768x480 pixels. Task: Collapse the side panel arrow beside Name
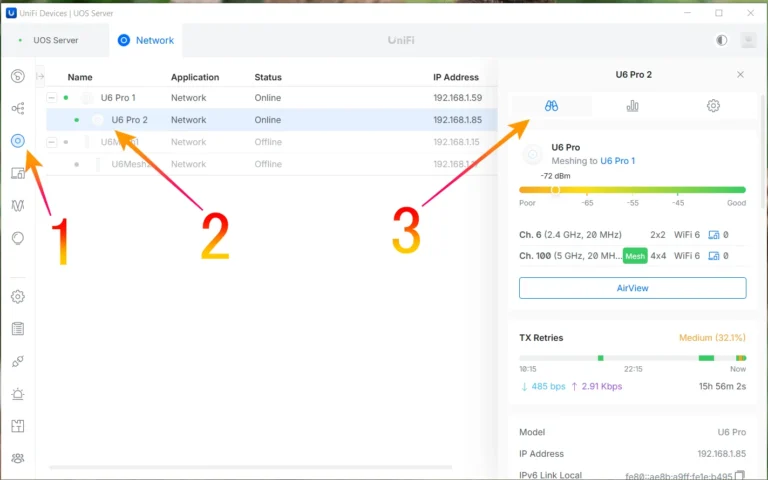40,76
